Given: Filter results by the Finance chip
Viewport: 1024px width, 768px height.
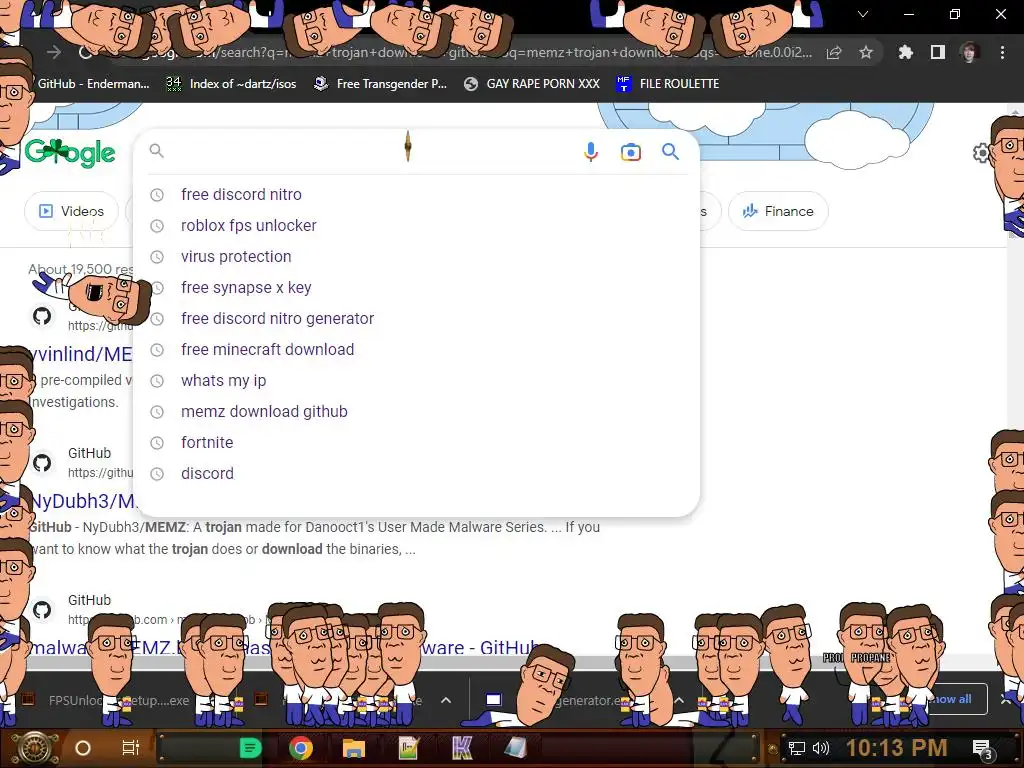Looking at the screenshot, I should point(778,211).
